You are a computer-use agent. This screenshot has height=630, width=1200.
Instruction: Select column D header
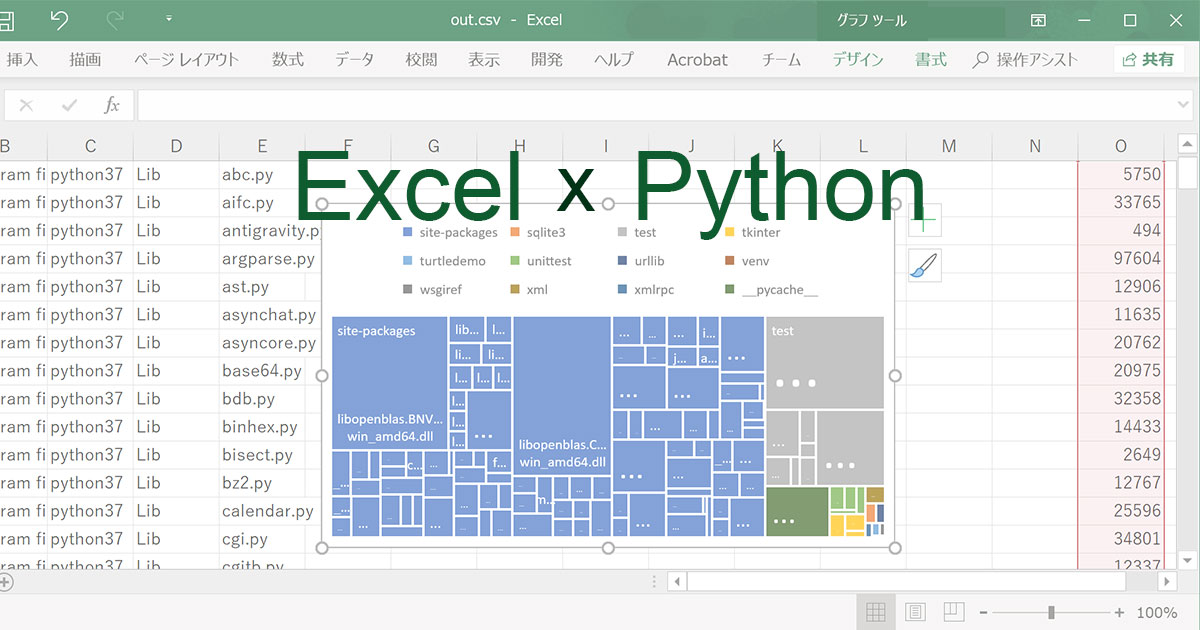pos(176,147)
